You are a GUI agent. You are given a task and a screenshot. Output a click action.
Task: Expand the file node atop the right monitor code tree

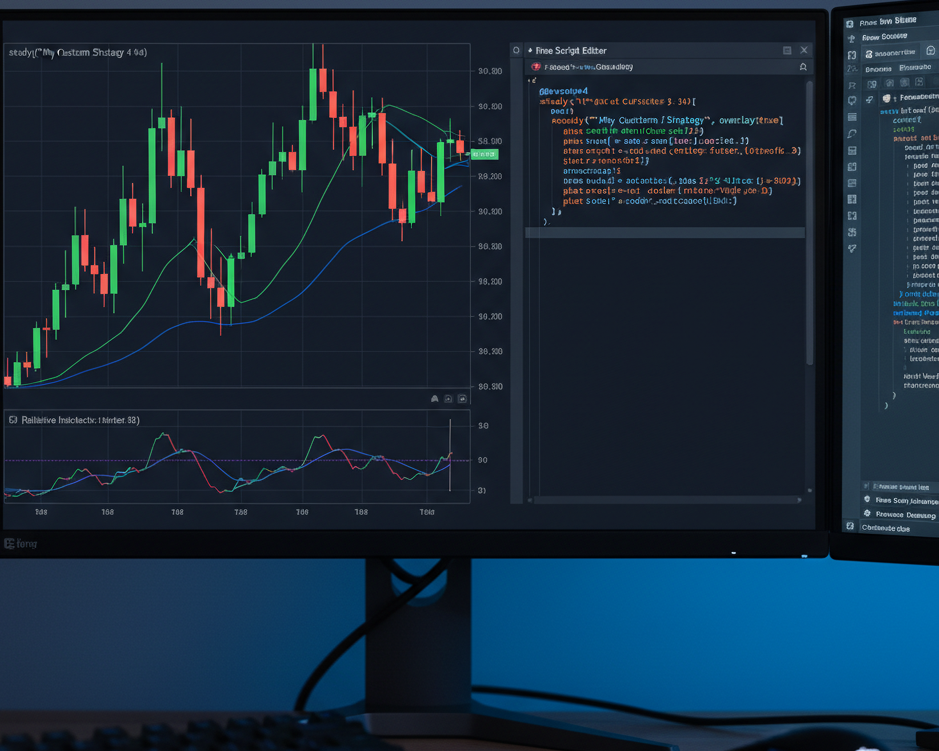point(887,98)
